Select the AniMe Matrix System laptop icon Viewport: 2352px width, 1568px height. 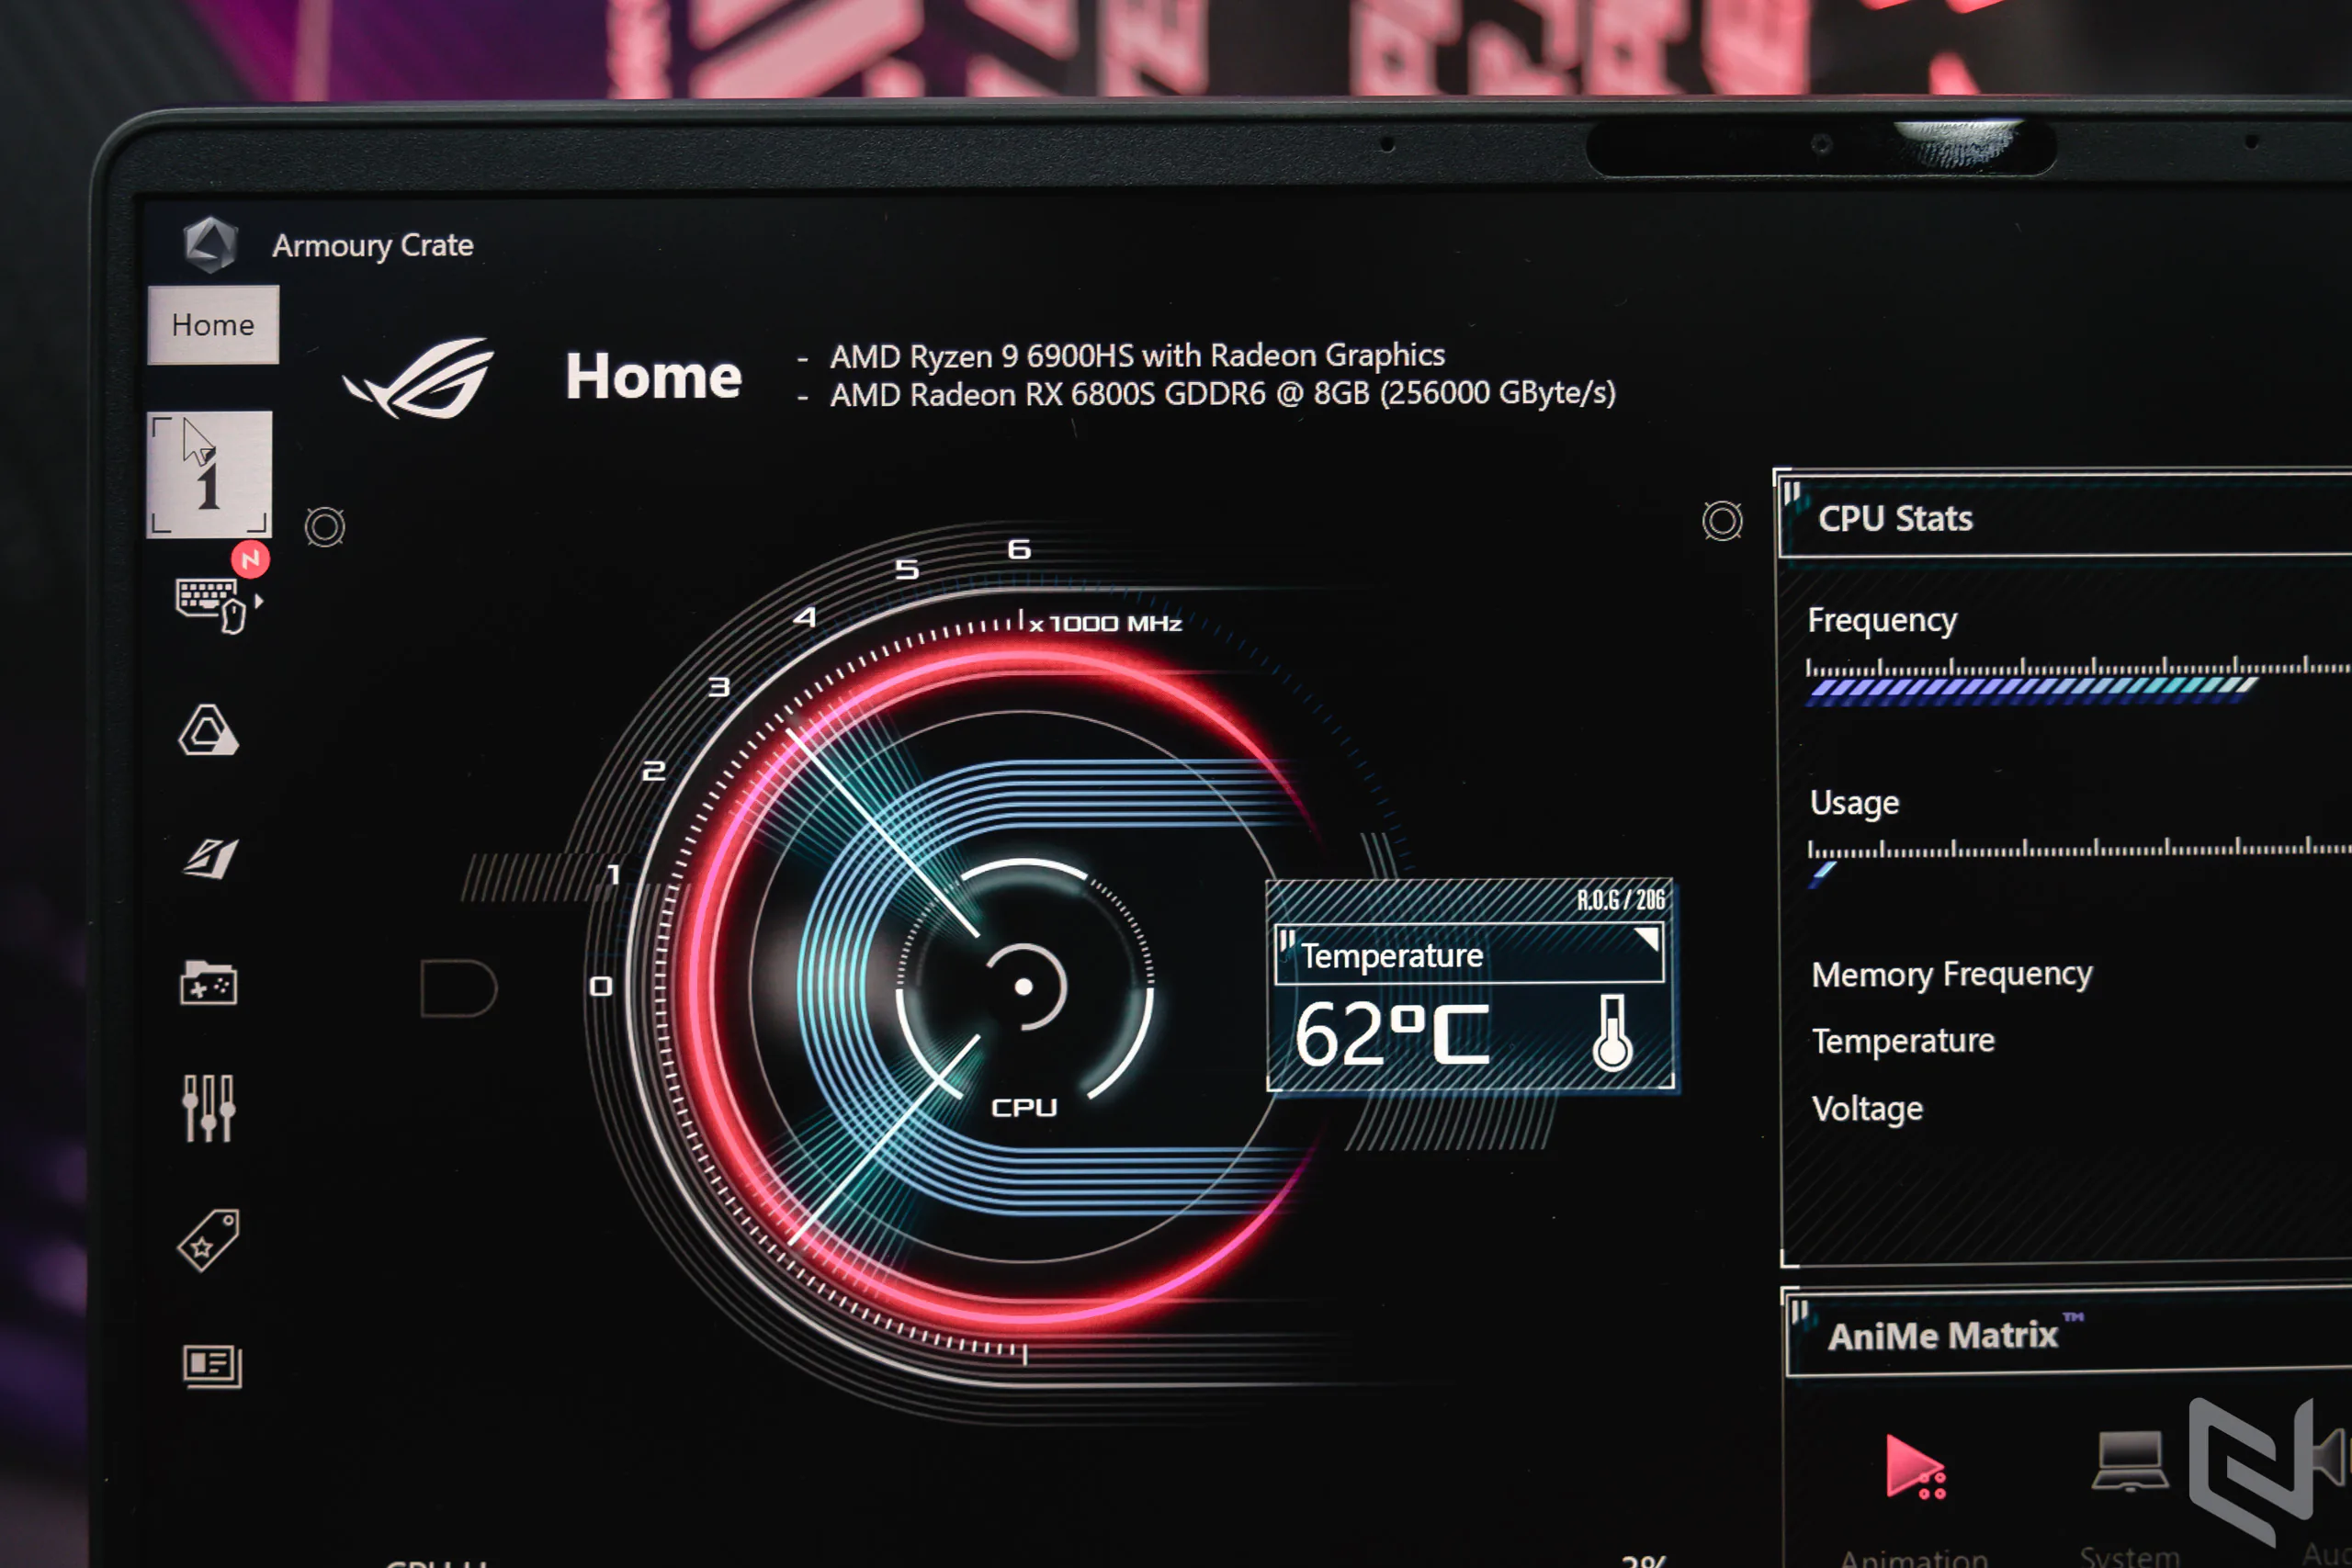click(2129, 1462)
